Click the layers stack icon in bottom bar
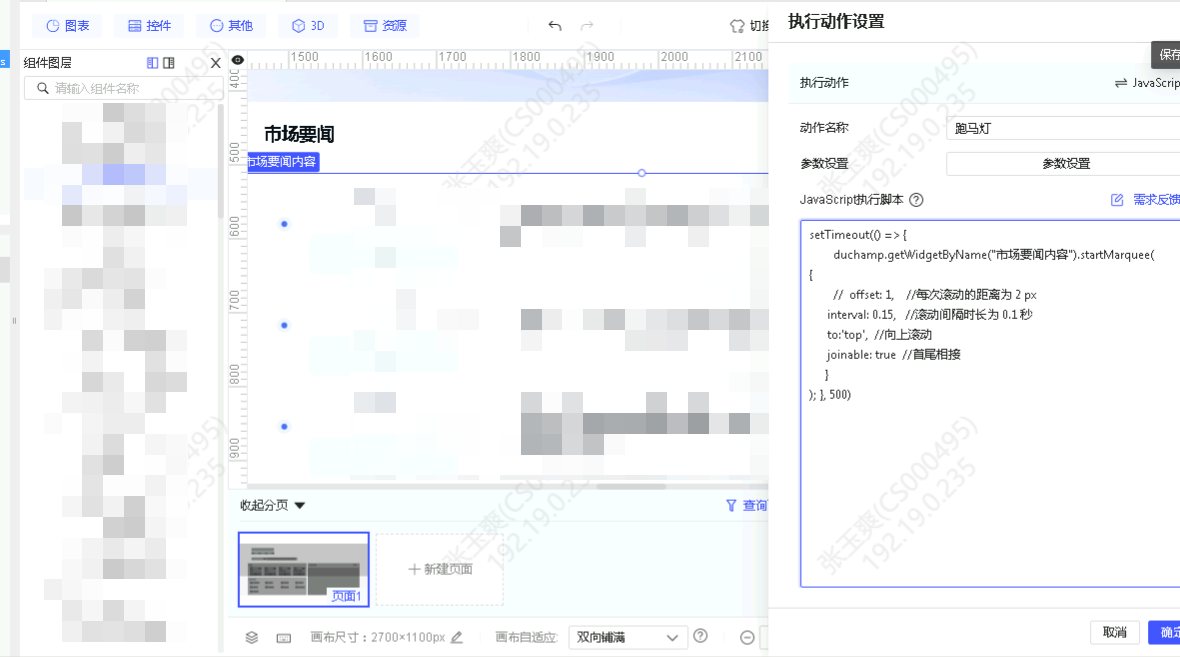This screenshot has height=657, width=1180. pos(252,637)
